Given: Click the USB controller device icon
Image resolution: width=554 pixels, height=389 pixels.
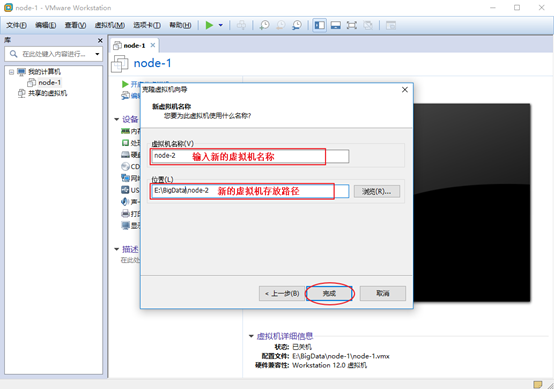Looking at the screenshot, I should 125,190.
